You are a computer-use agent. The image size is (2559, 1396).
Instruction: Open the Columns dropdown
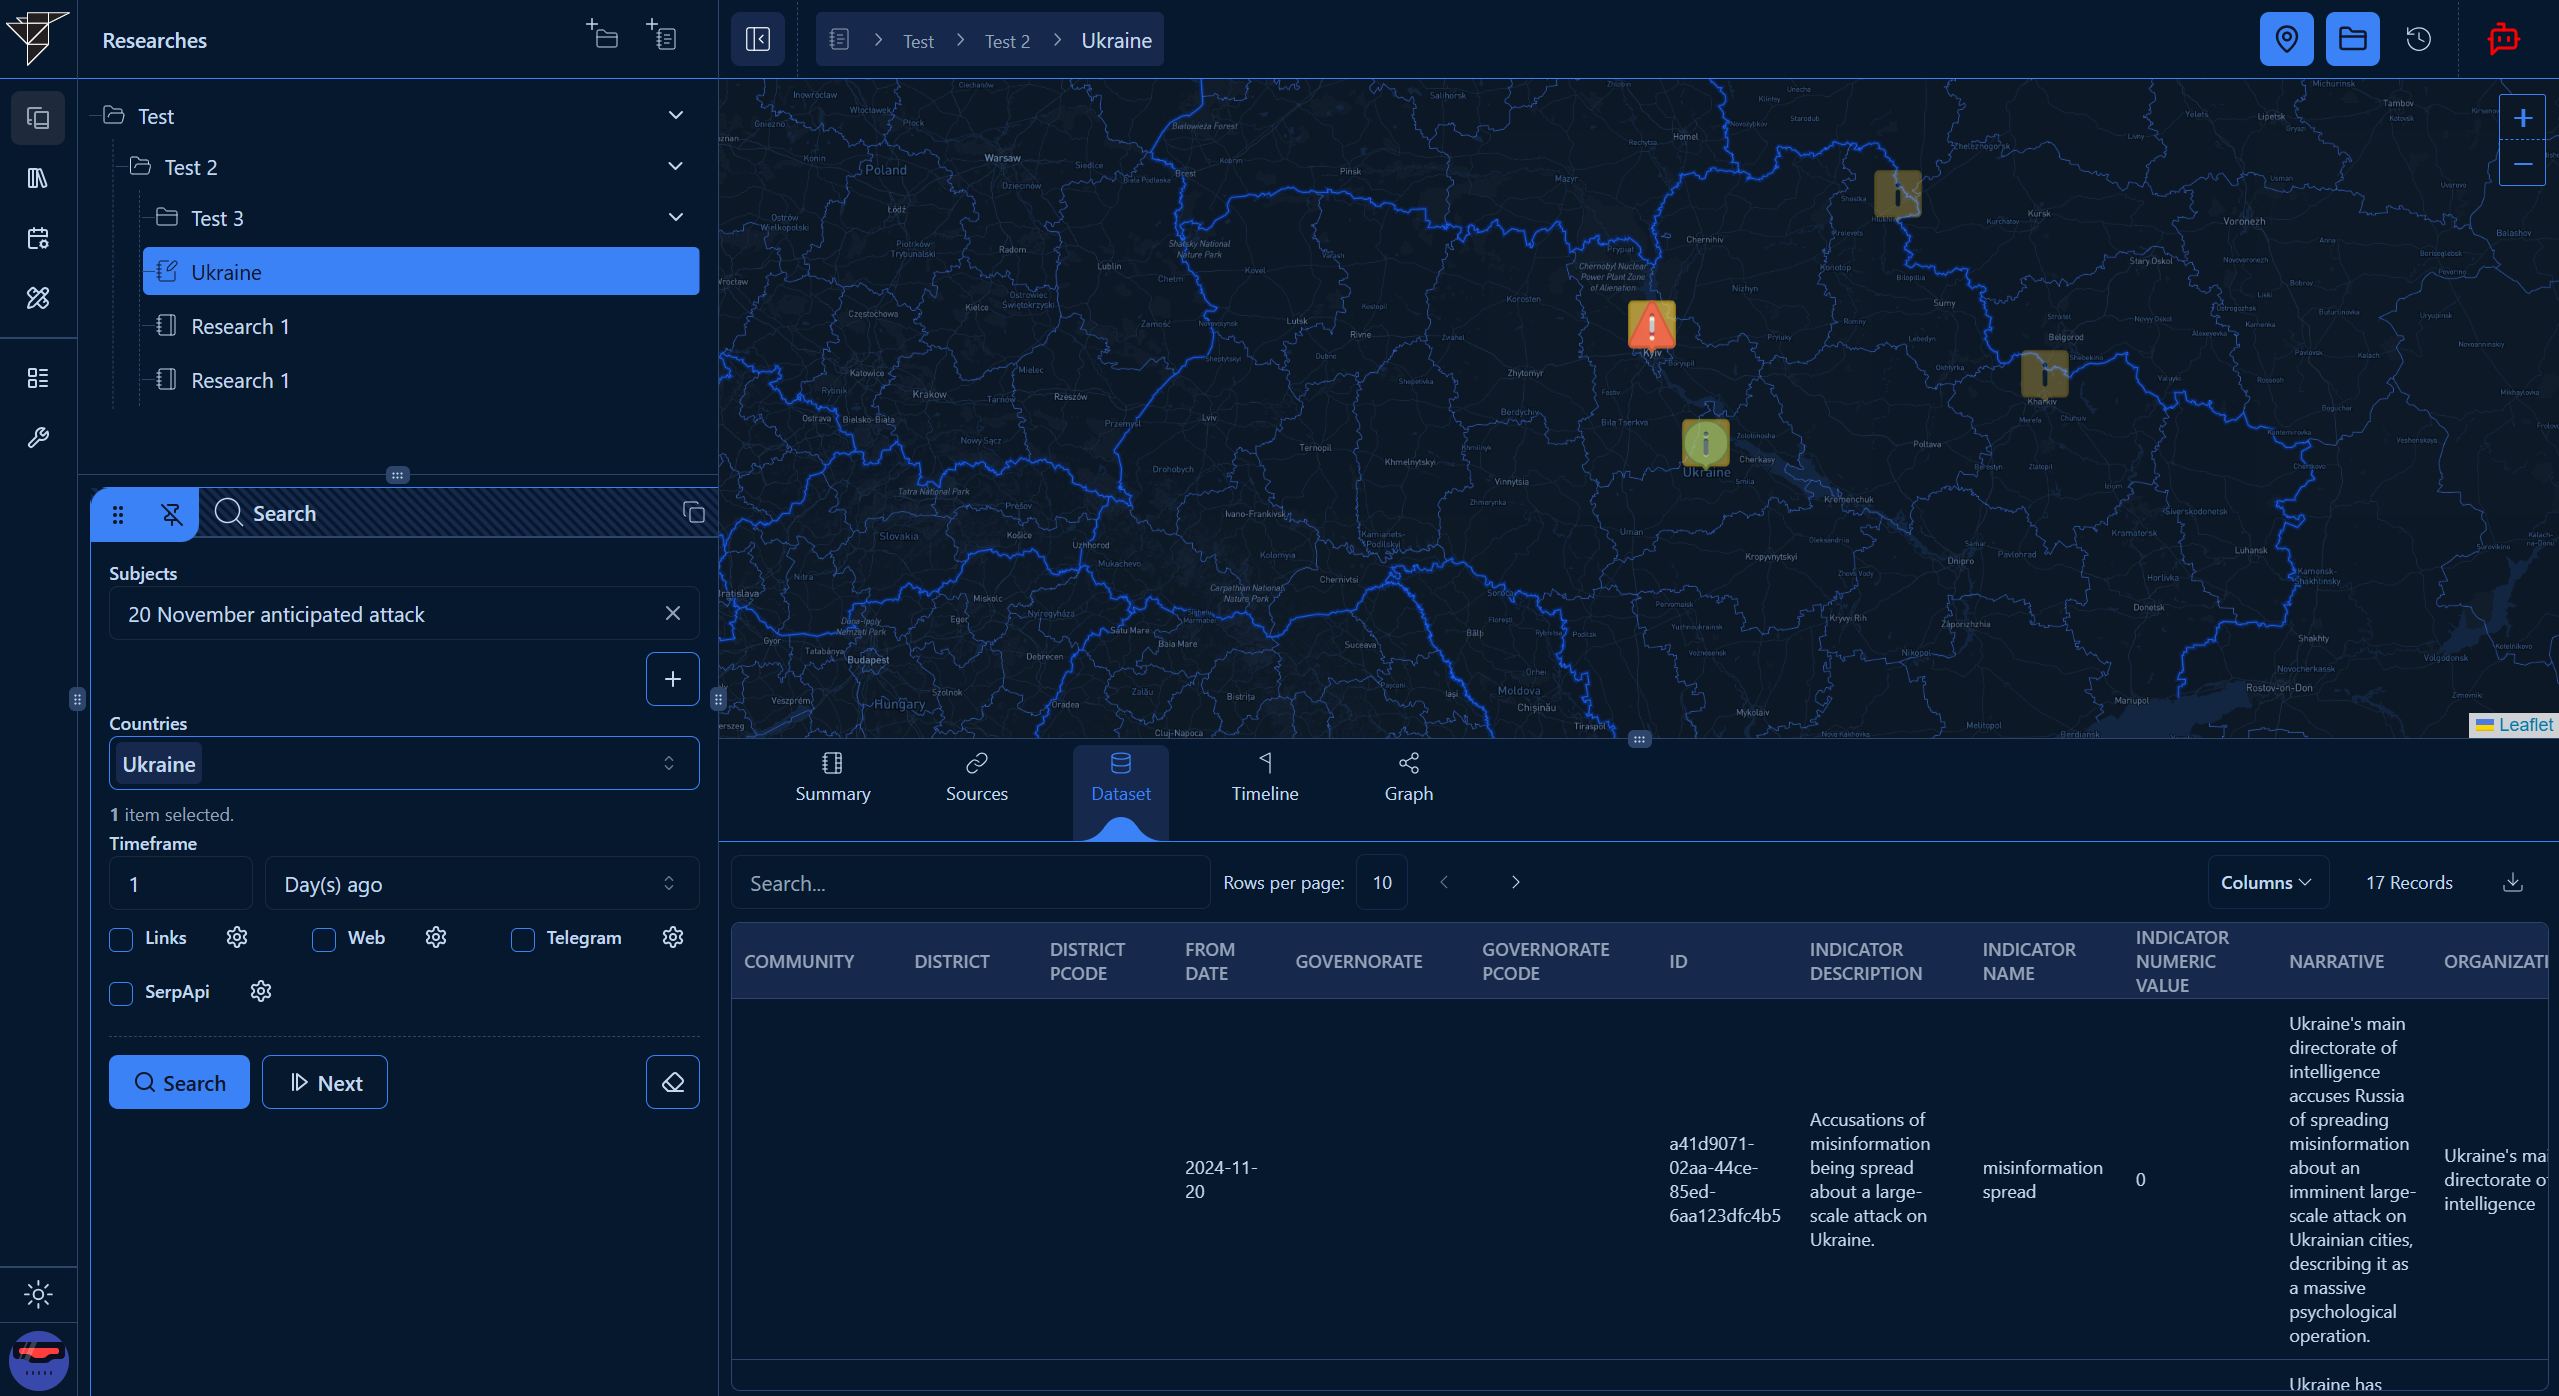click(x=2267, y=882)
